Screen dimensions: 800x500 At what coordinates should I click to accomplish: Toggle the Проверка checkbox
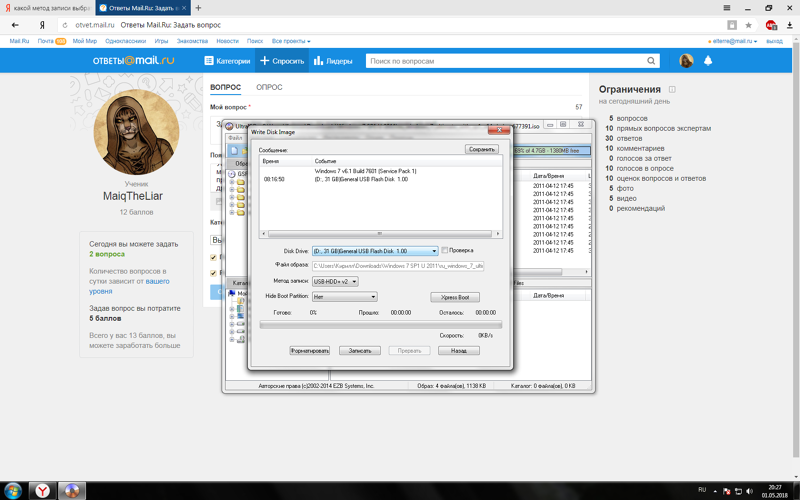tap(444, 250)
